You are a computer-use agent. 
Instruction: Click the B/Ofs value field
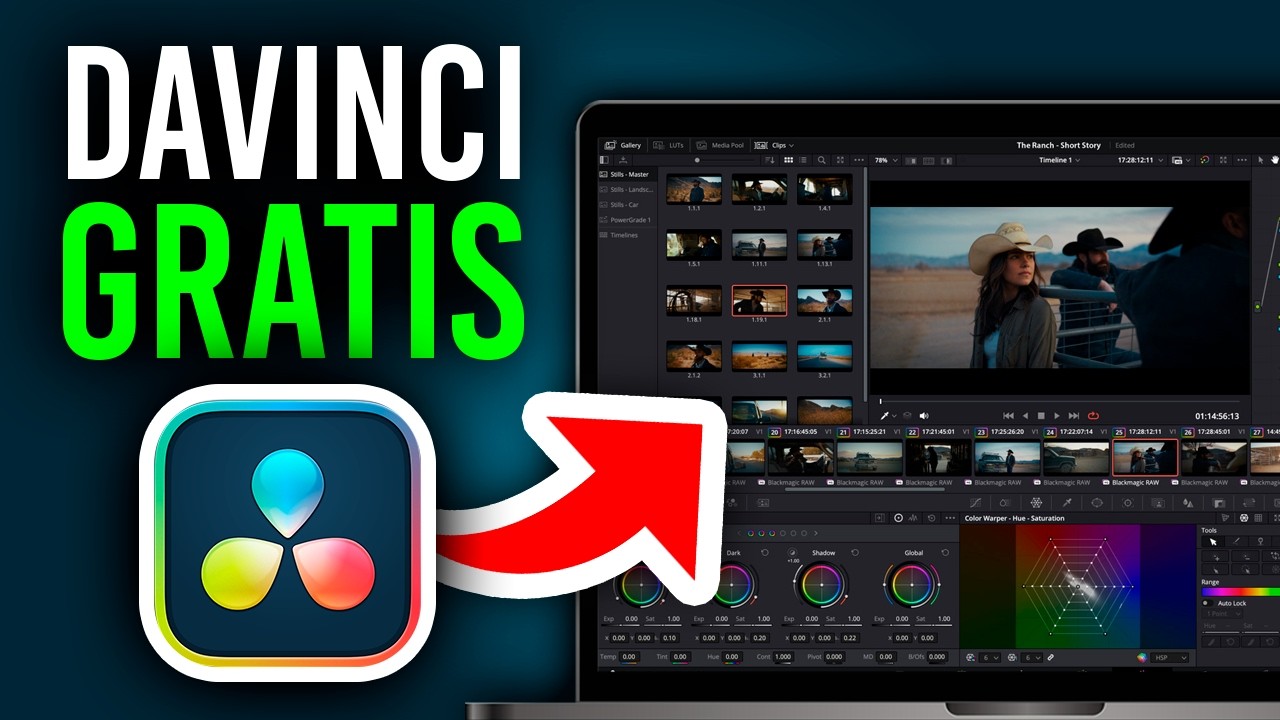(x=936, y=657)
